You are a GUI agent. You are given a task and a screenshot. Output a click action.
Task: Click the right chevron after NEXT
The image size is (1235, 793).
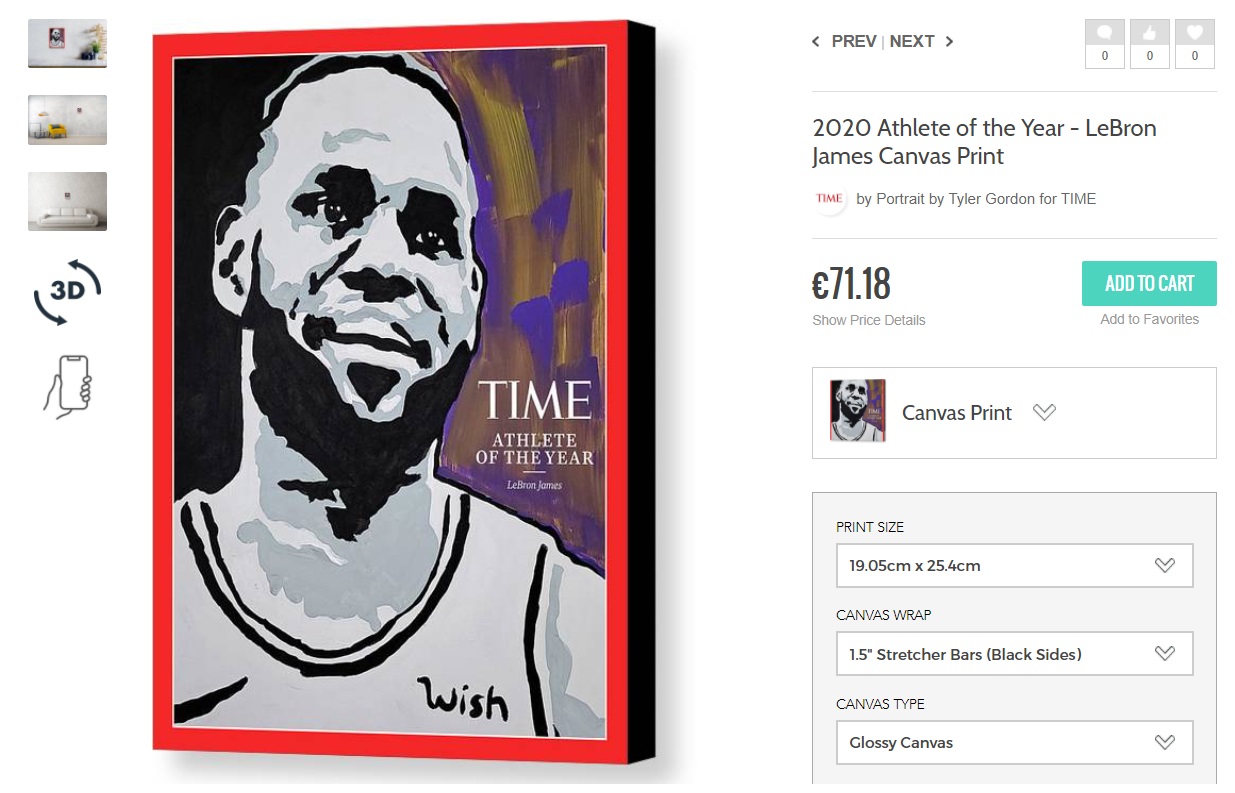pos(949,41)
